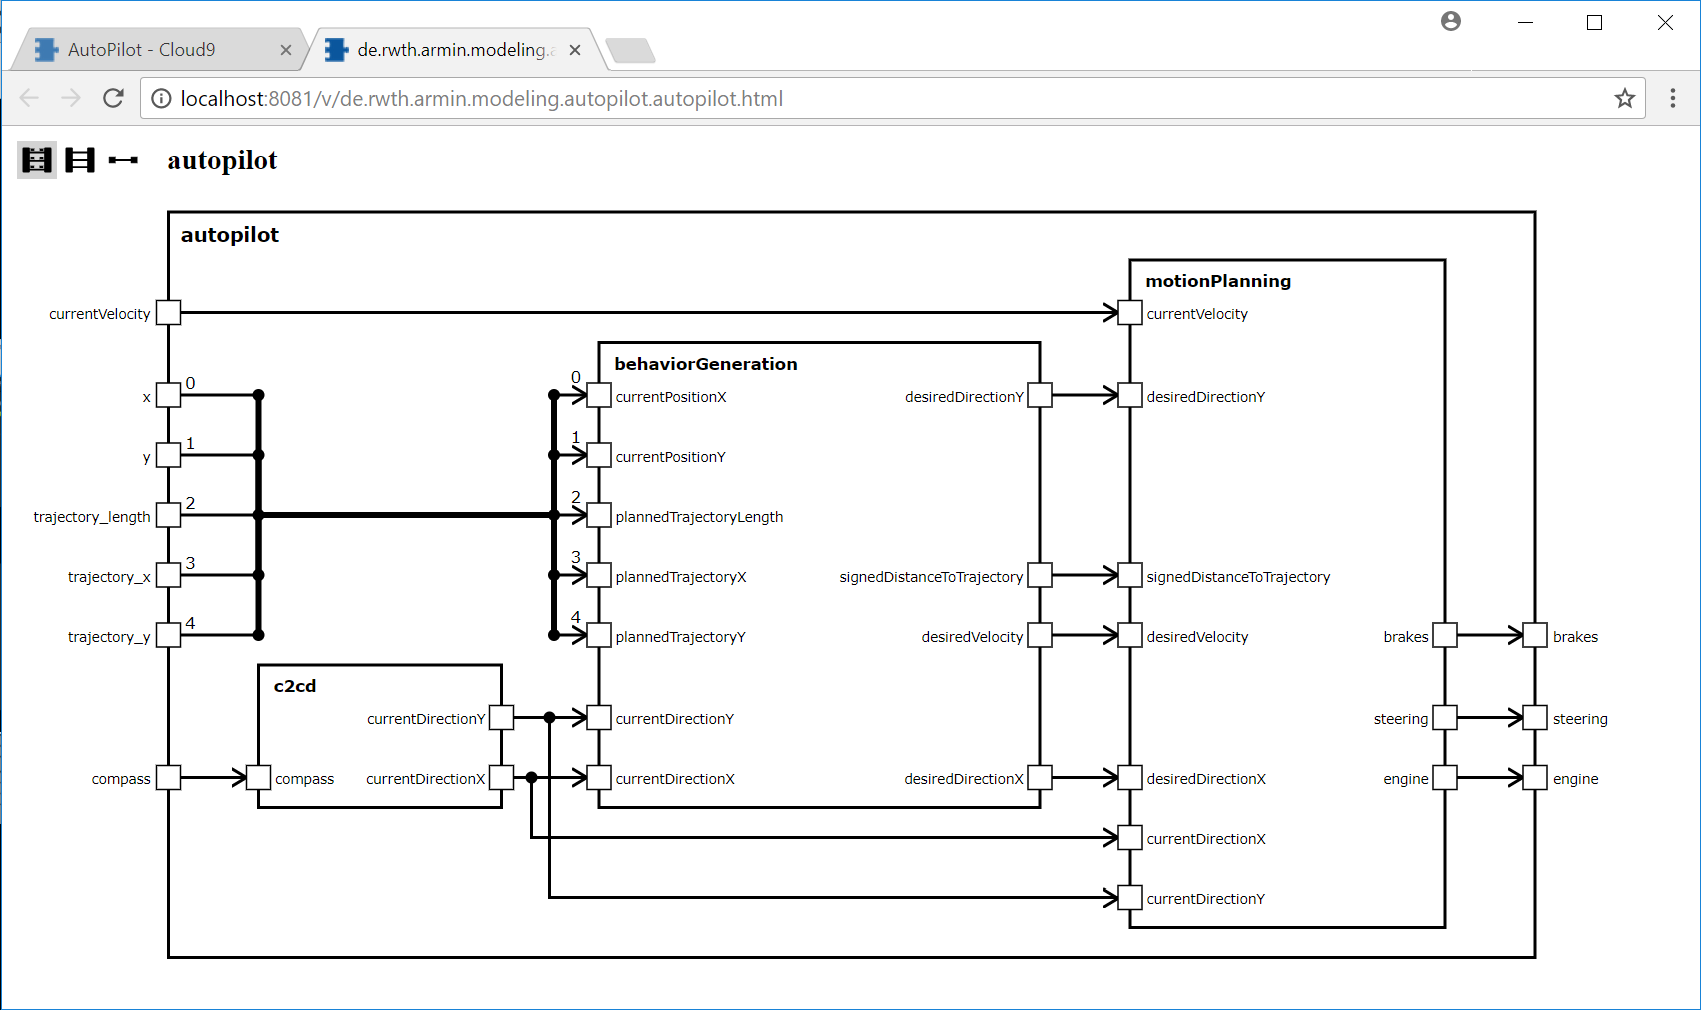Open the motionPlanning component
Screen dimensions: 1701x1010
[x=1217, y=281]
